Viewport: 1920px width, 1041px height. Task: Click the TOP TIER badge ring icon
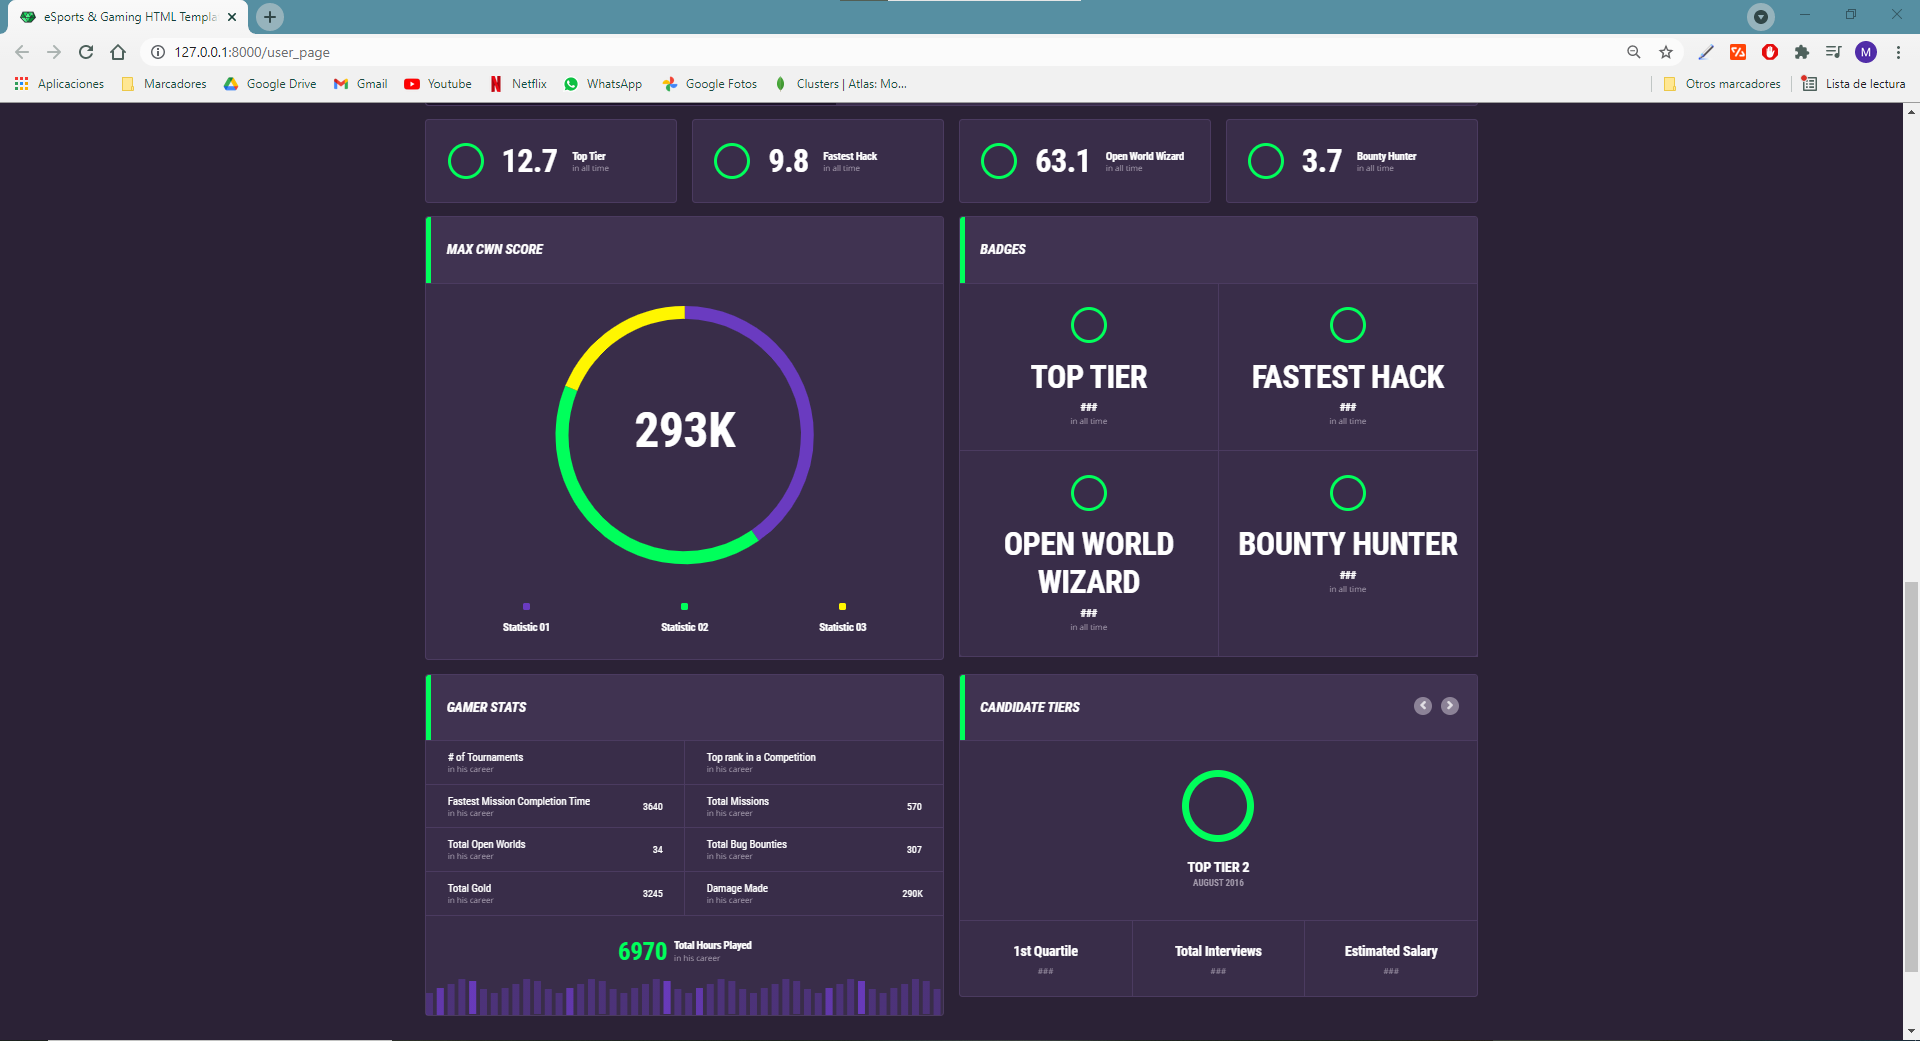1089,325
